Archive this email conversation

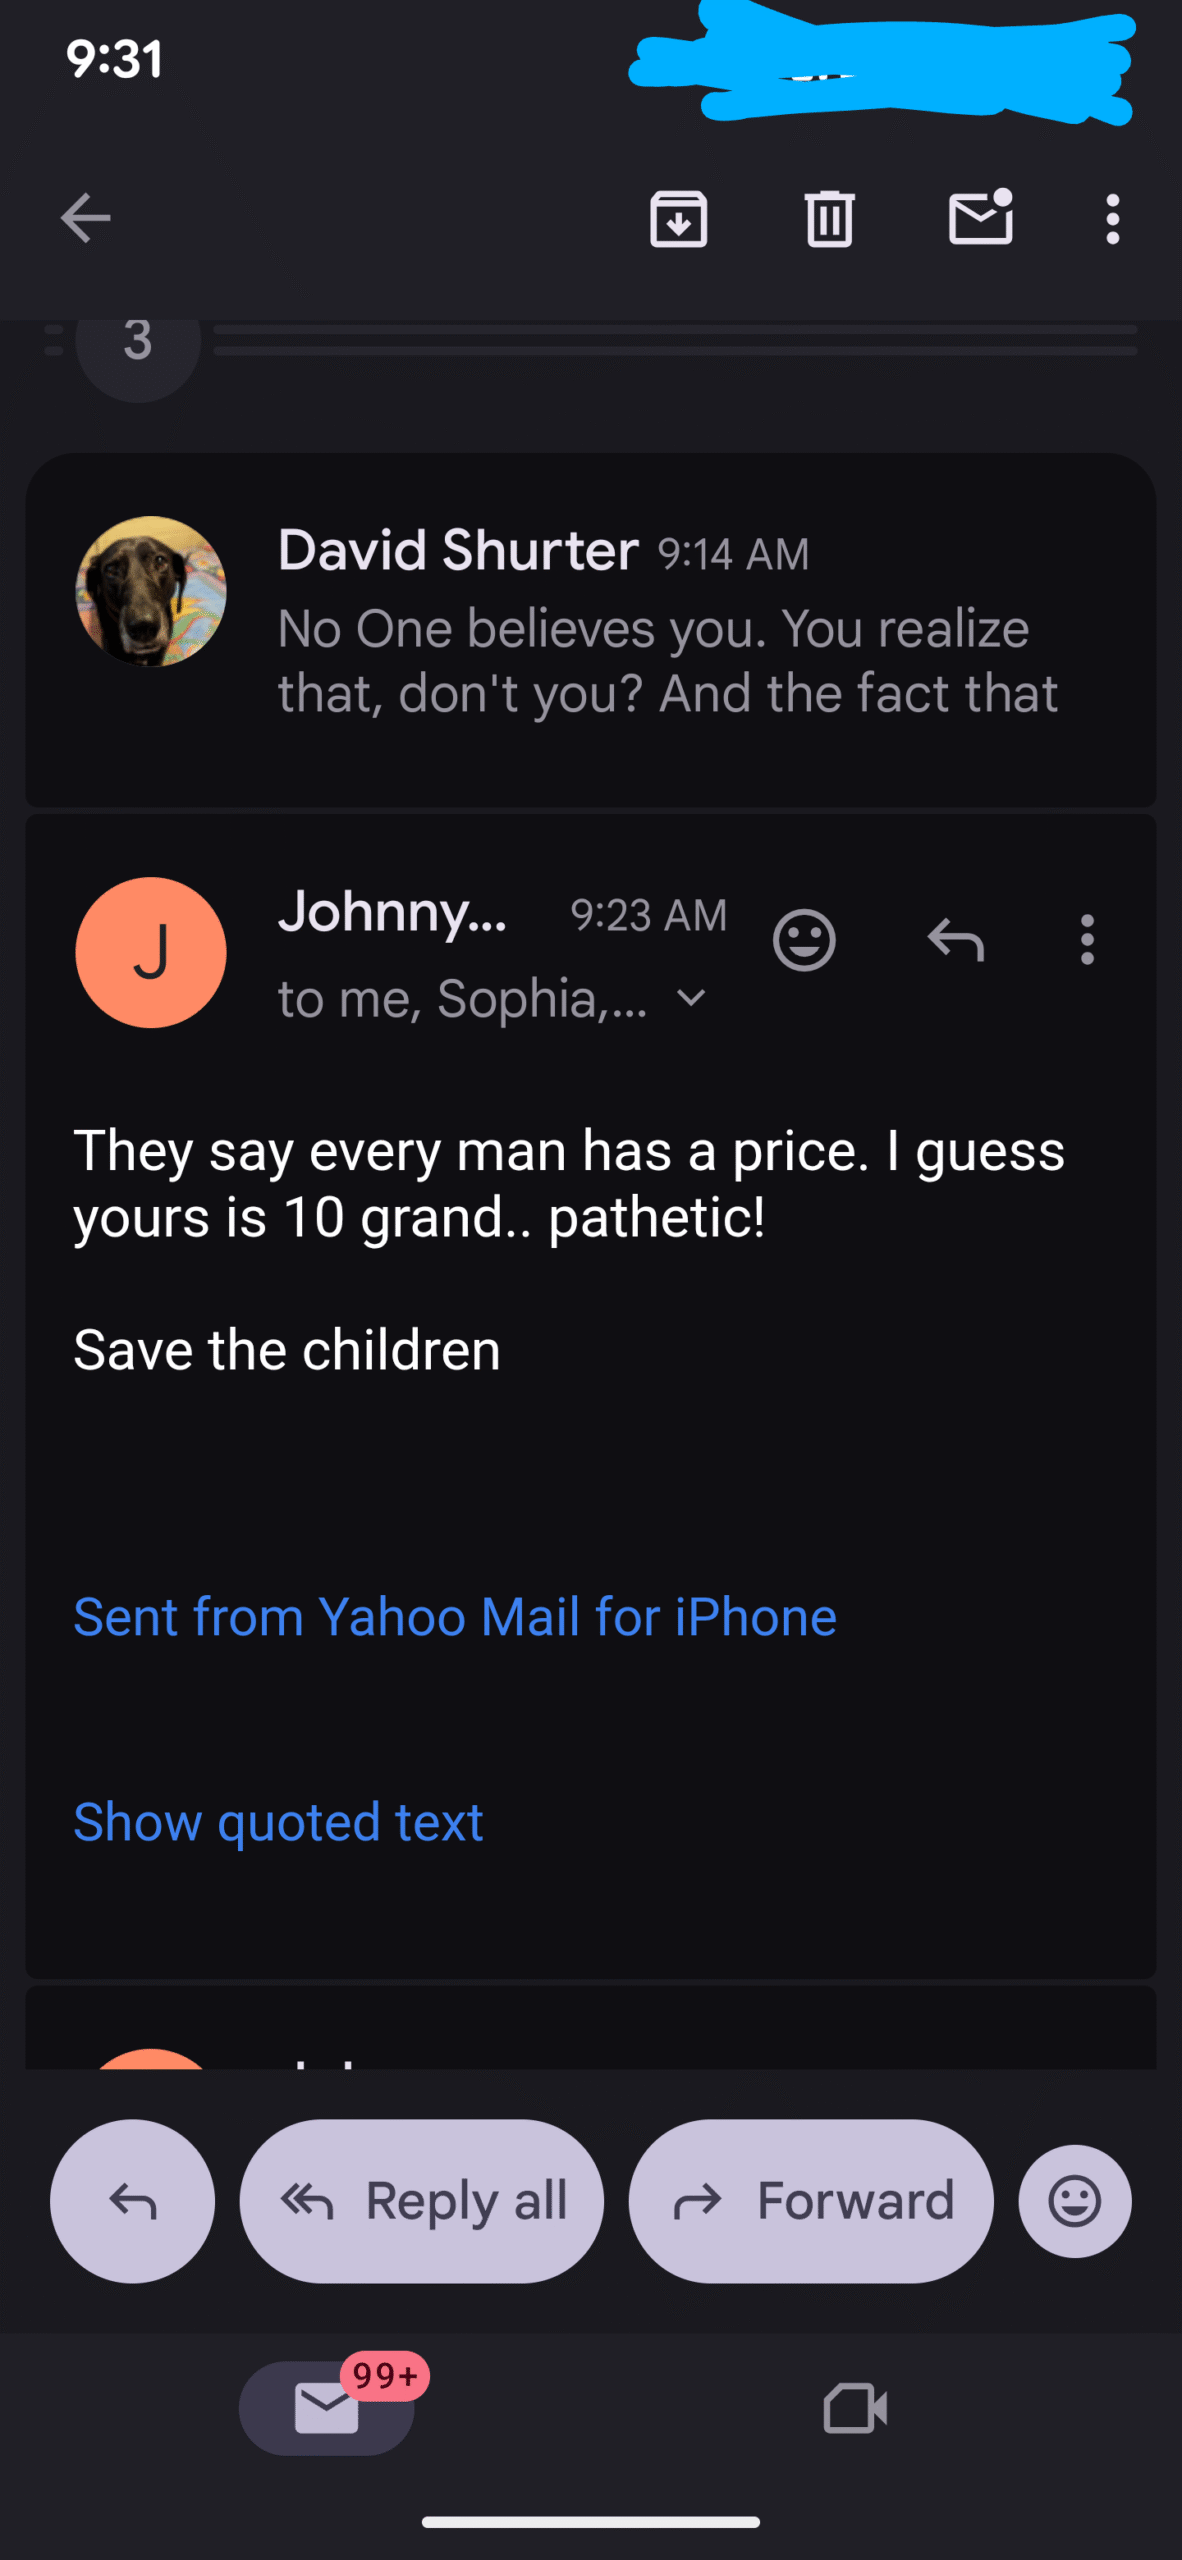[679, 218]
